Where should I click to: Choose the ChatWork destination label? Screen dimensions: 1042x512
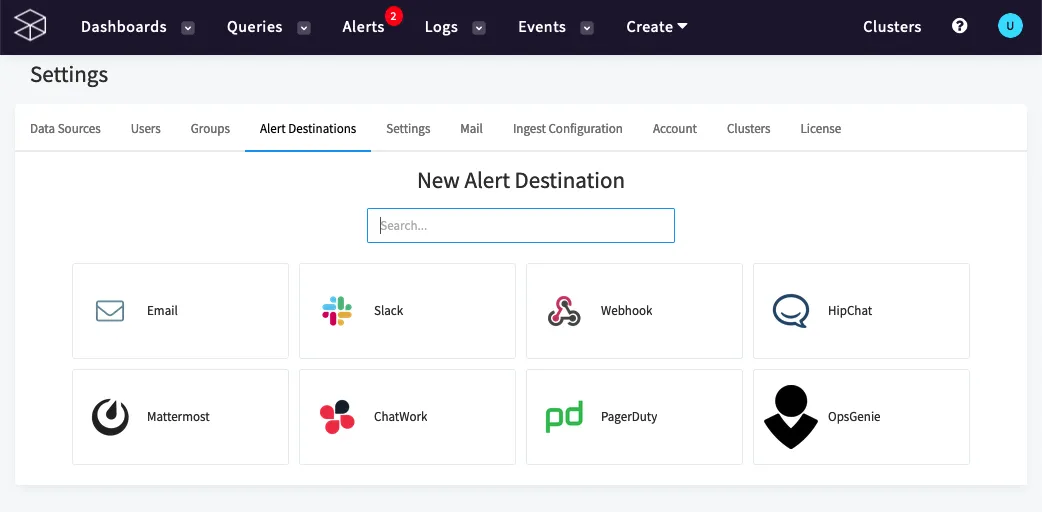point(401,417)
